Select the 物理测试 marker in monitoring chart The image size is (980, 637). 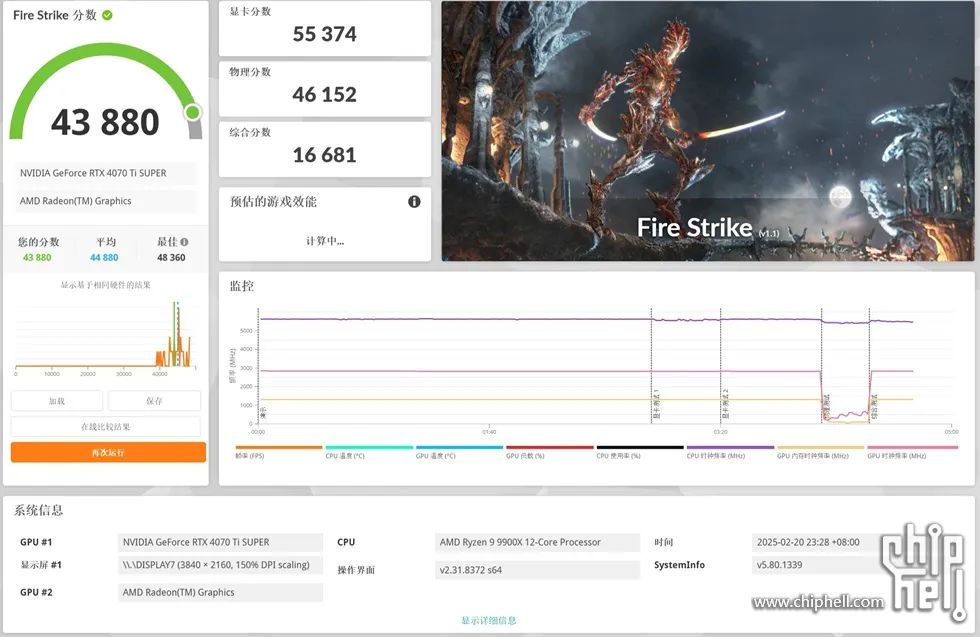pos(826,407)
